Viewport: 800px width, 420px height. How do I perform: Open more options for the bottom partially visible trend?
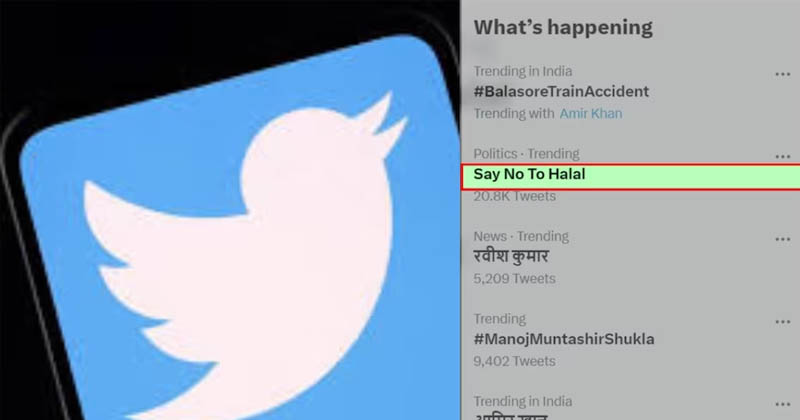[782, 405]
